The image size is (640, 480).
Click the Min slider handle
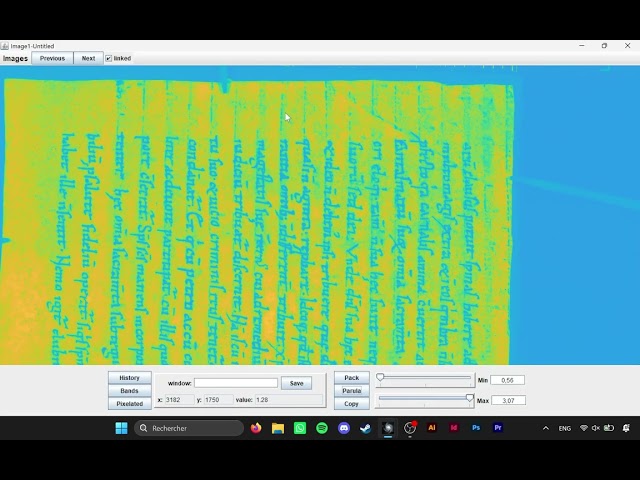click(x=380, y=377)
